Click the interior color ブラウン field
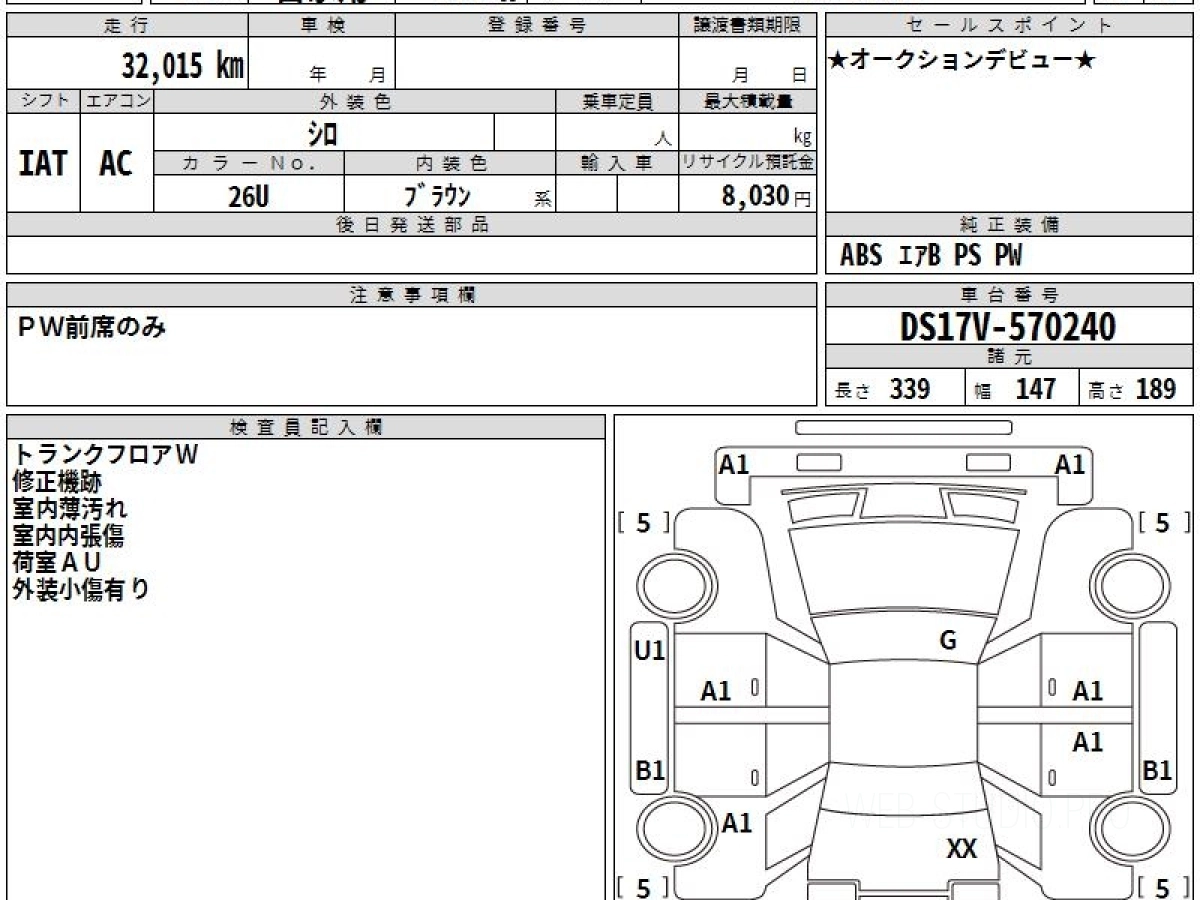This screenshot has height=900, width=1200. (x=437, y=196)
